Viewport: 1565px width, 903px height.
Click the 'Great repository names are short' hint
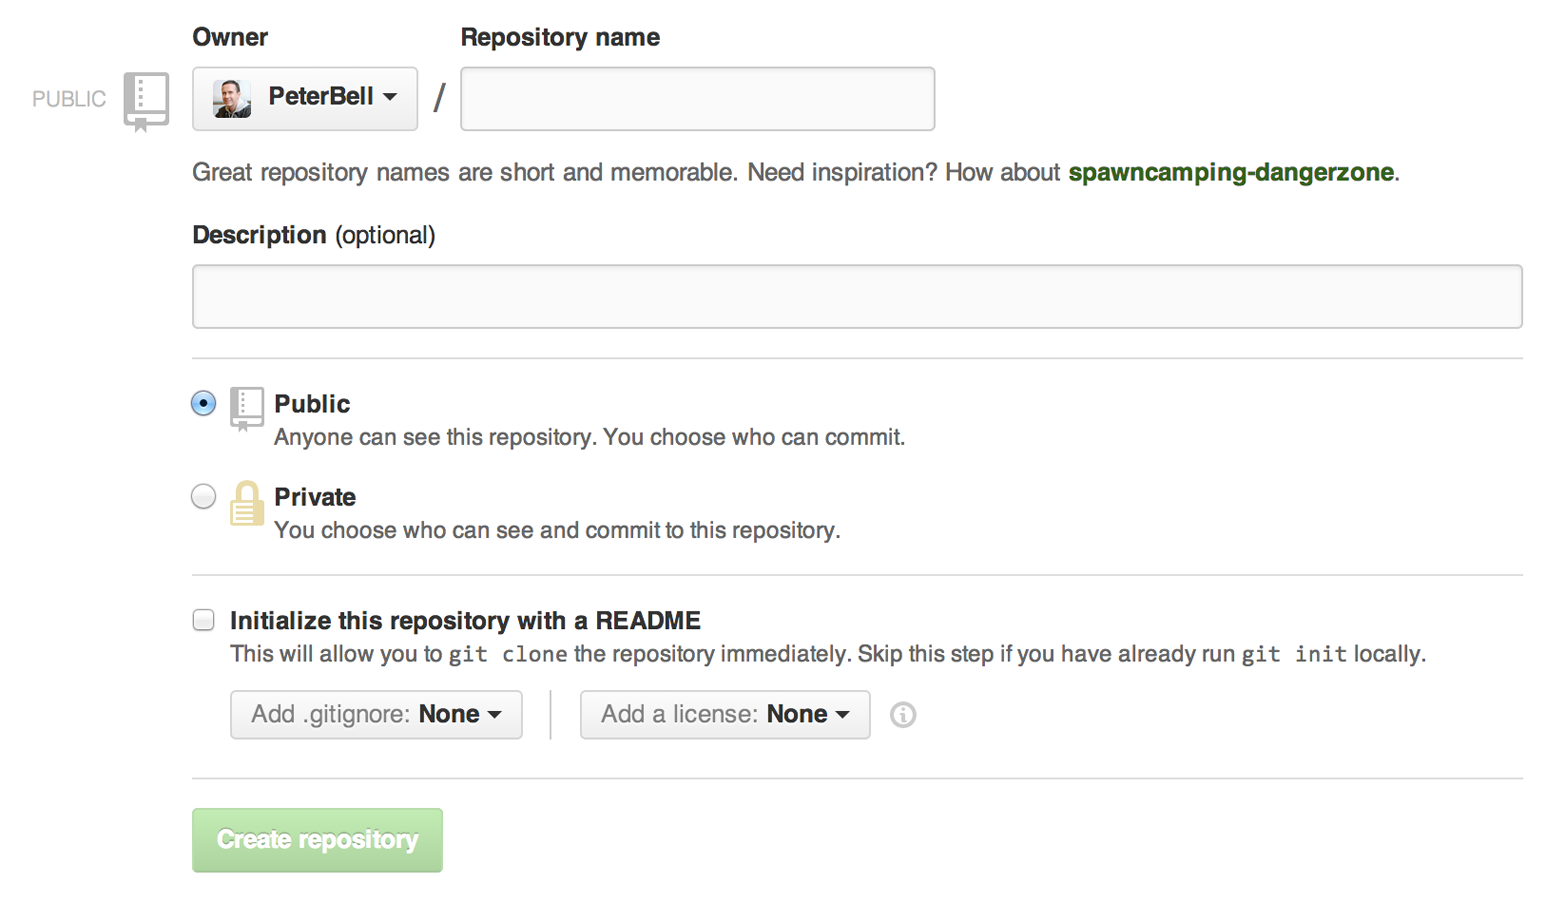pyautogui.click(x=796, y=172)
